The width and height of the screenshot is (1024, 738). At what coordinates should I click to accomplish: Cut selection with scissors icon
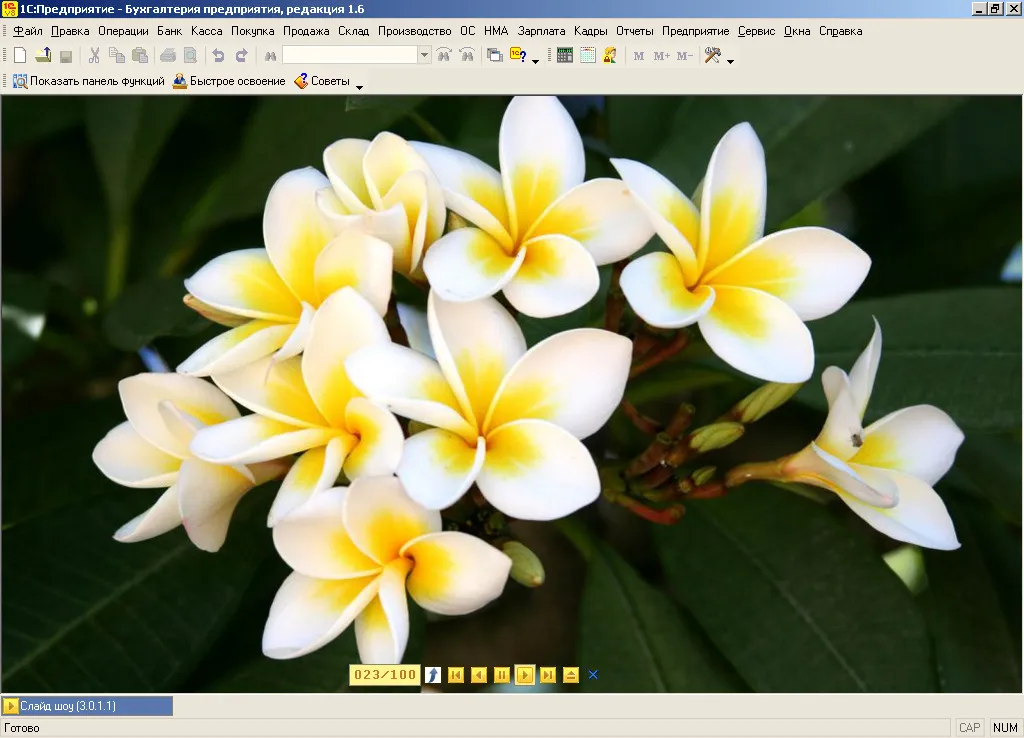pyautogui.click(x=94, y=56)
